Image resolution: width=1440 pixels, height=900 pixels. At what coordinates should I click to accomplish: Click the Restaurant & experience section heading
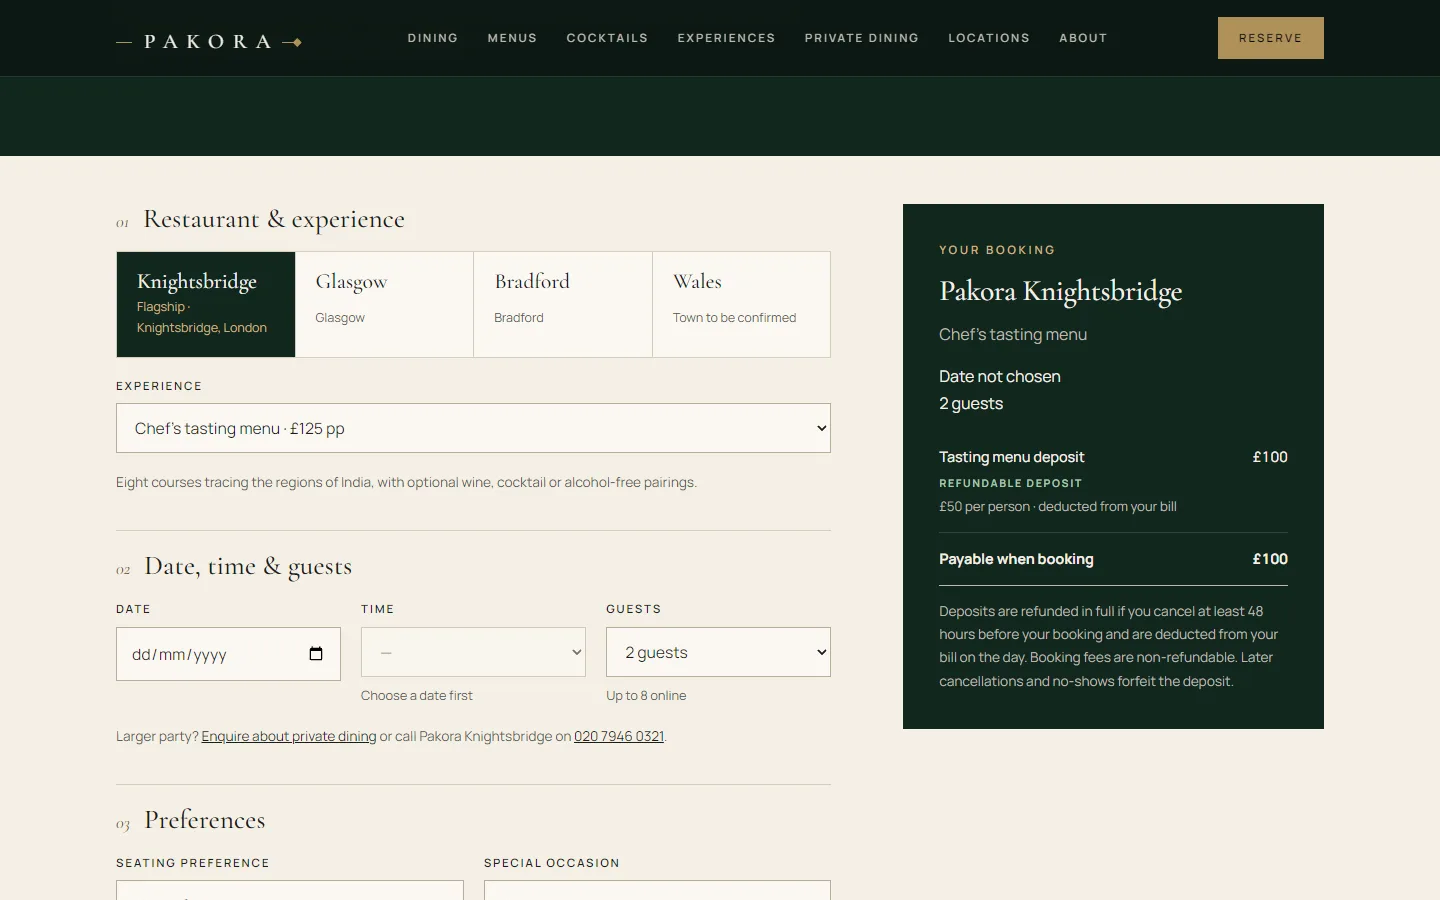[274, 219]
